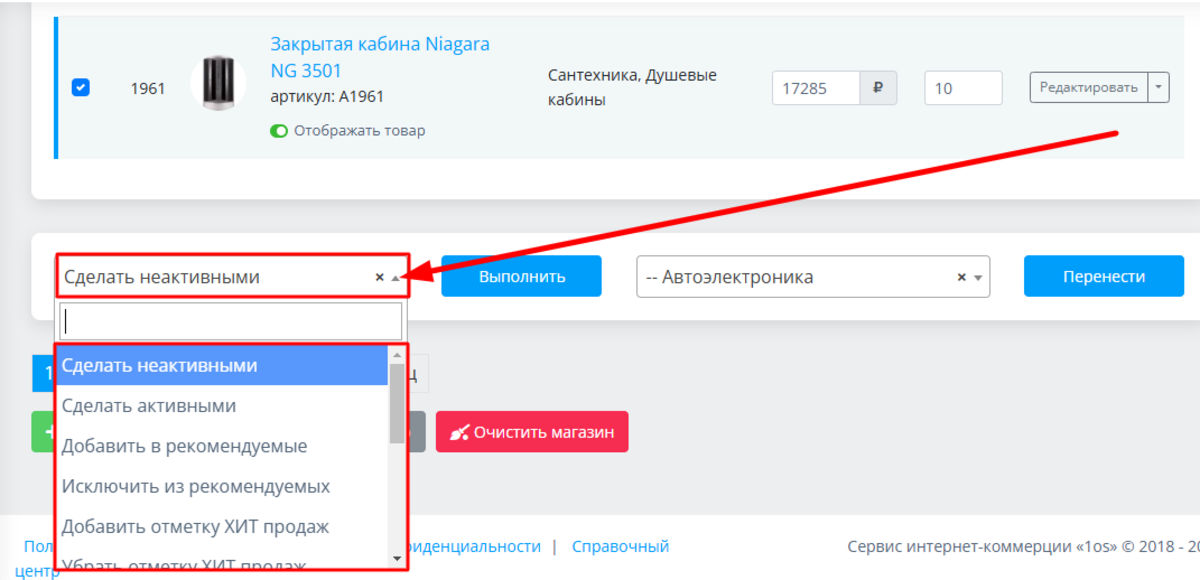Expand the arrow next to 'Редактировать'
The width and height of the screenshot is (1200, 580).
[x=1158, y=87]
